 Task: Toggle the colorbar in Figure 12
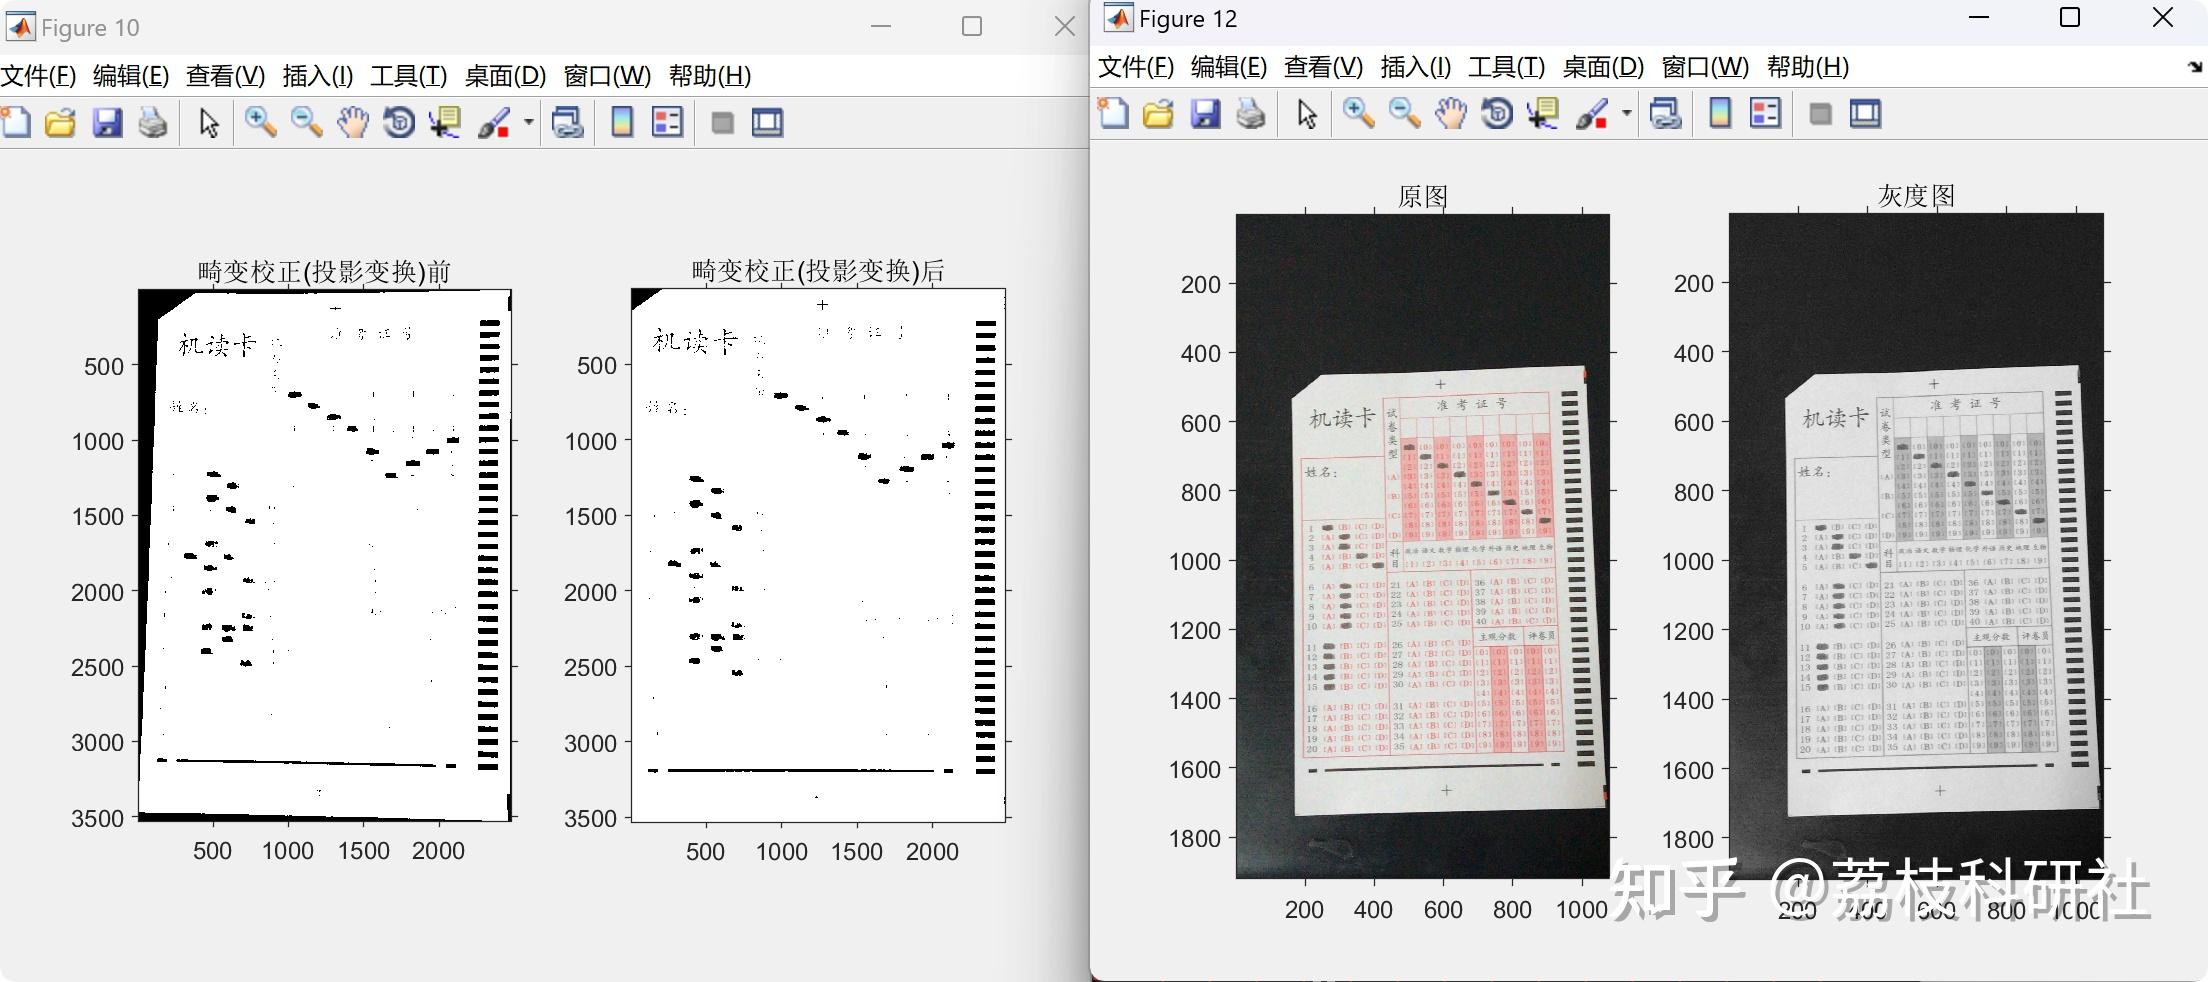(1719, 114)
